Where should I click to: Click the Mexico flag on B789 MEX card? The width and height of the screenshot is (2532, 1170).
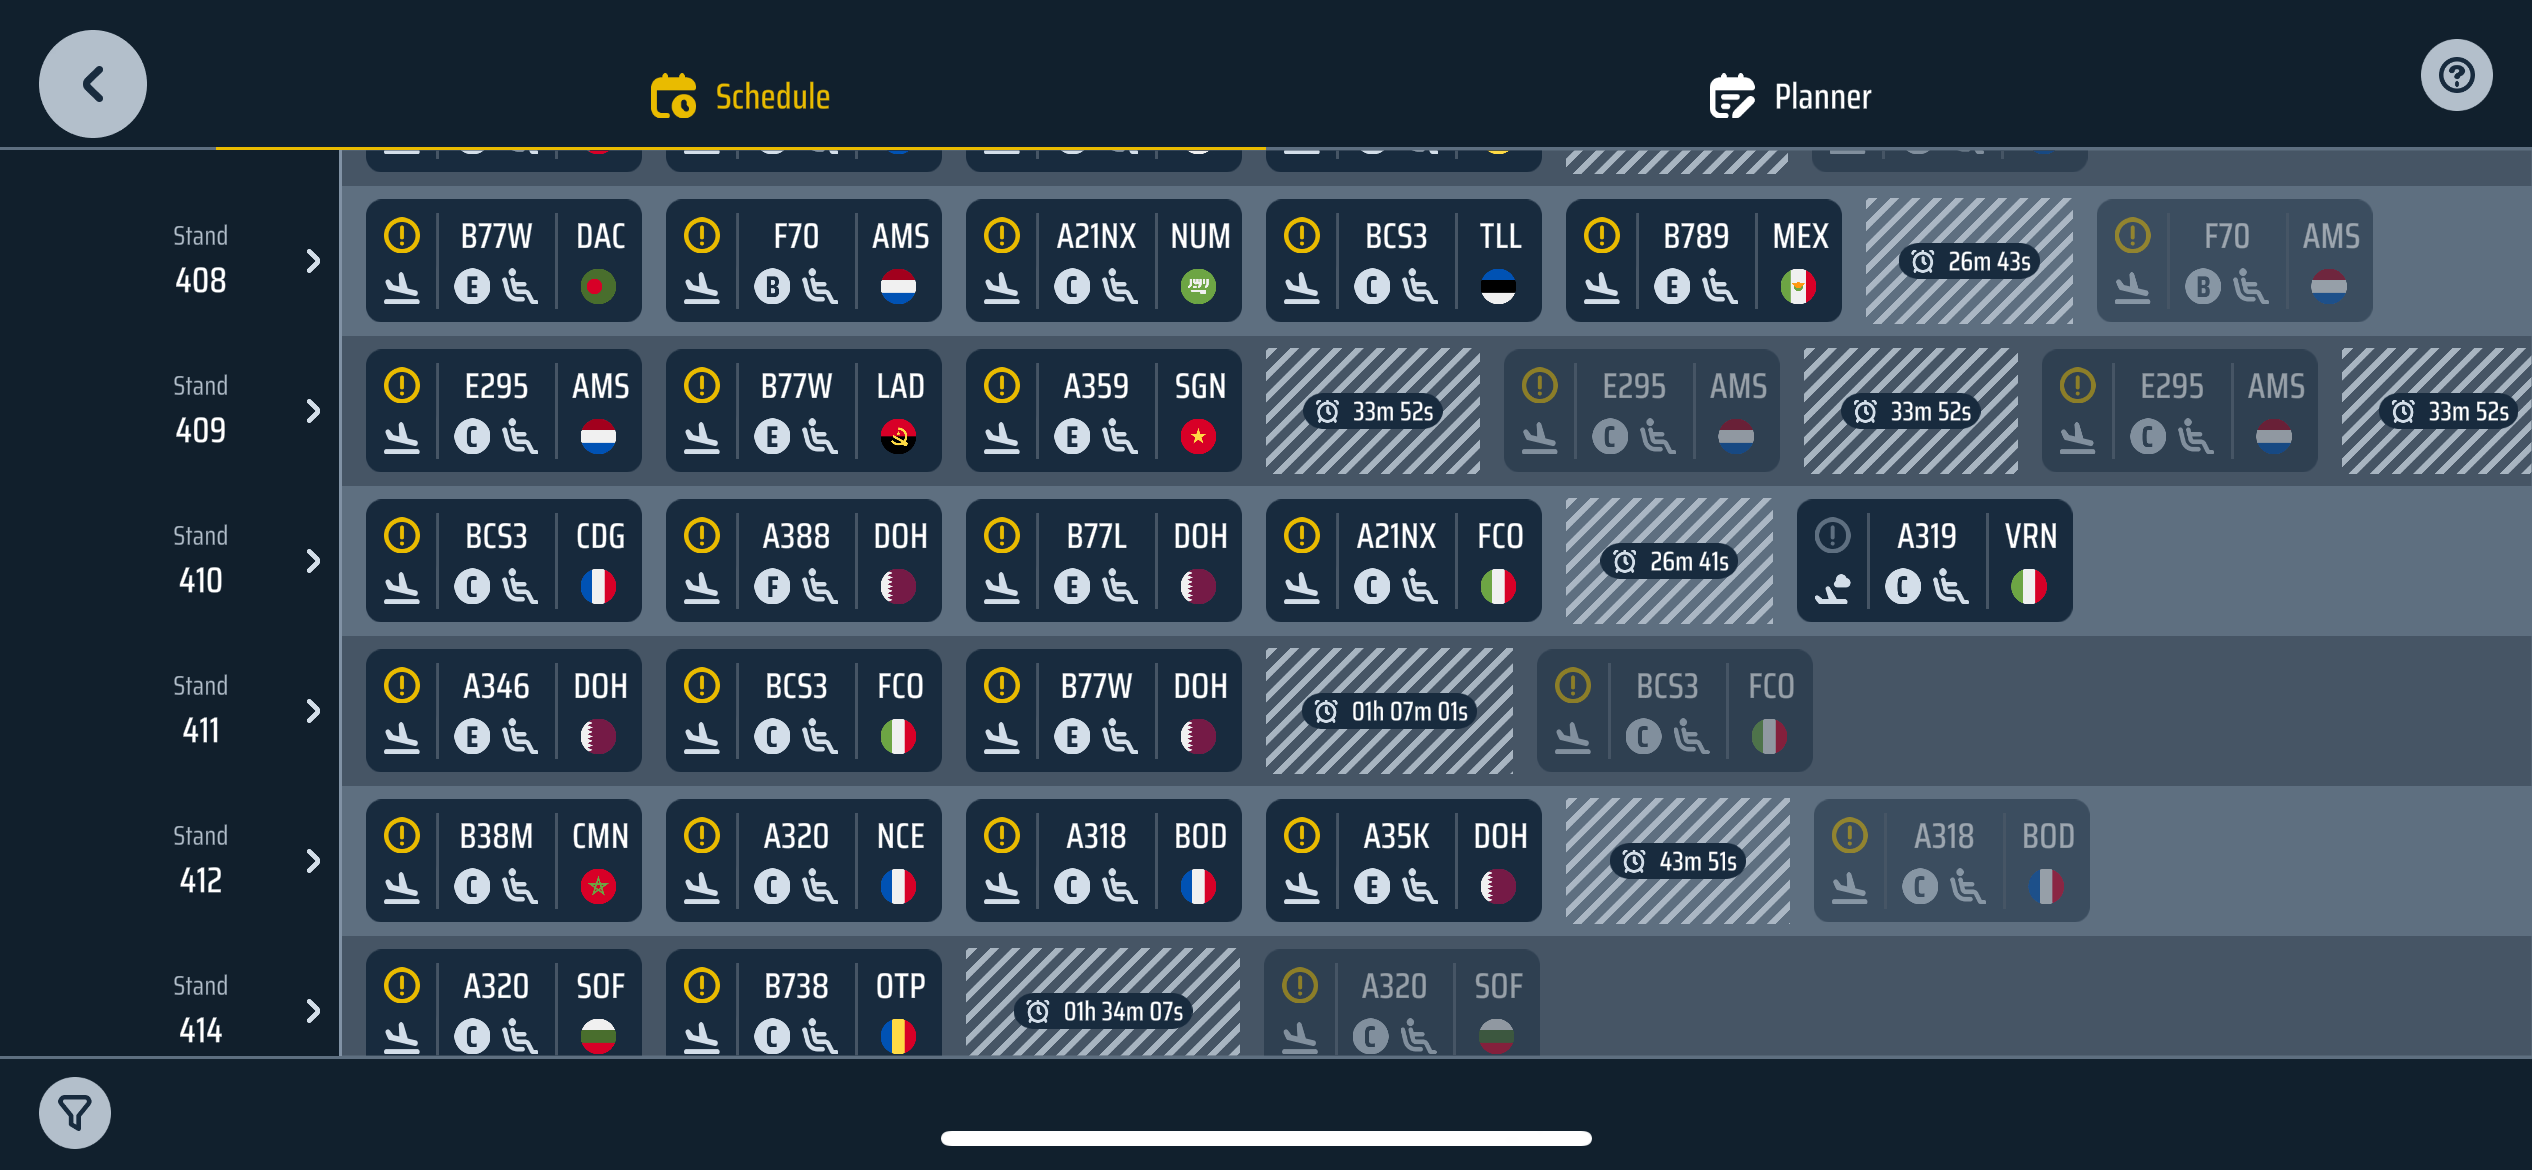[1798, 287]
